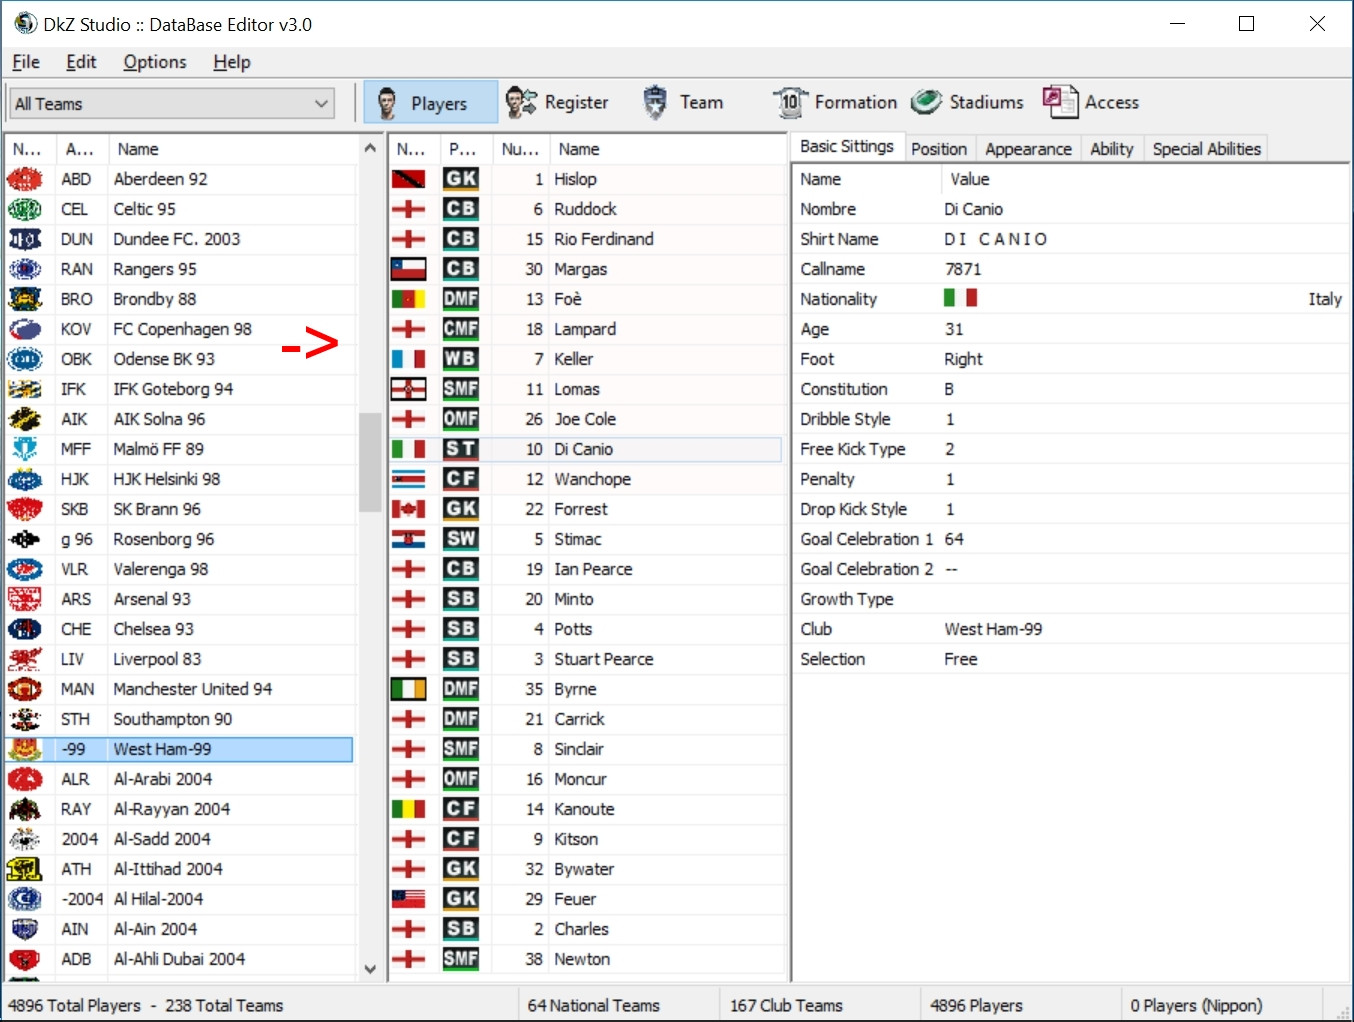
Task: Switch to the Special Abilities tab
Action: coord(1207,149)
